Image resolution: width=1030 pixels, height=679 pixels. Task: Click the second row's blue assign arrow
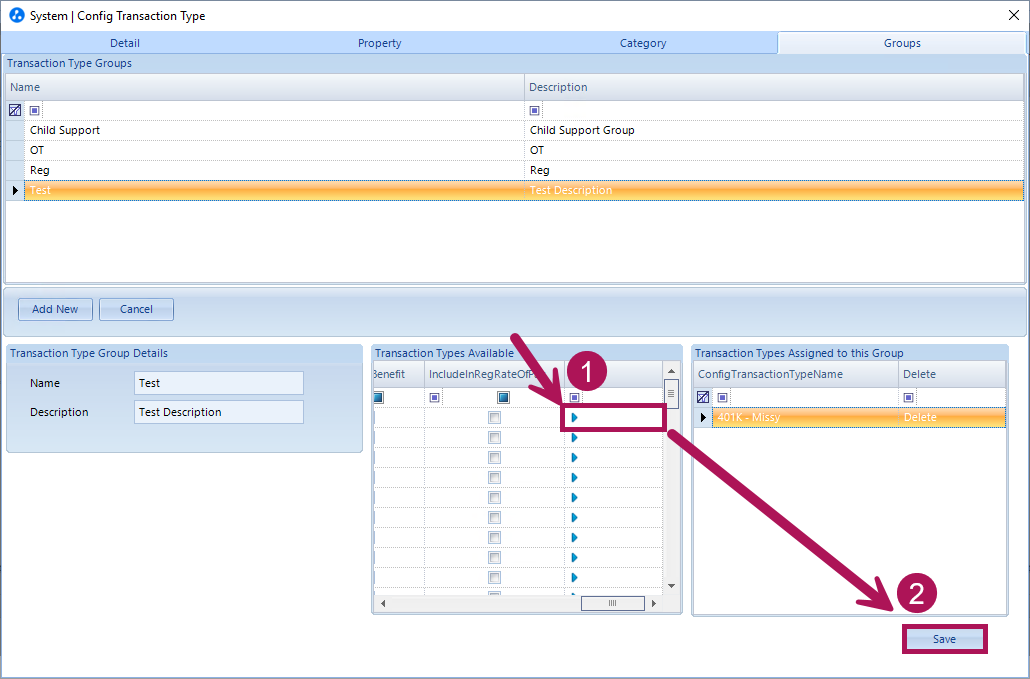[575, 437]
